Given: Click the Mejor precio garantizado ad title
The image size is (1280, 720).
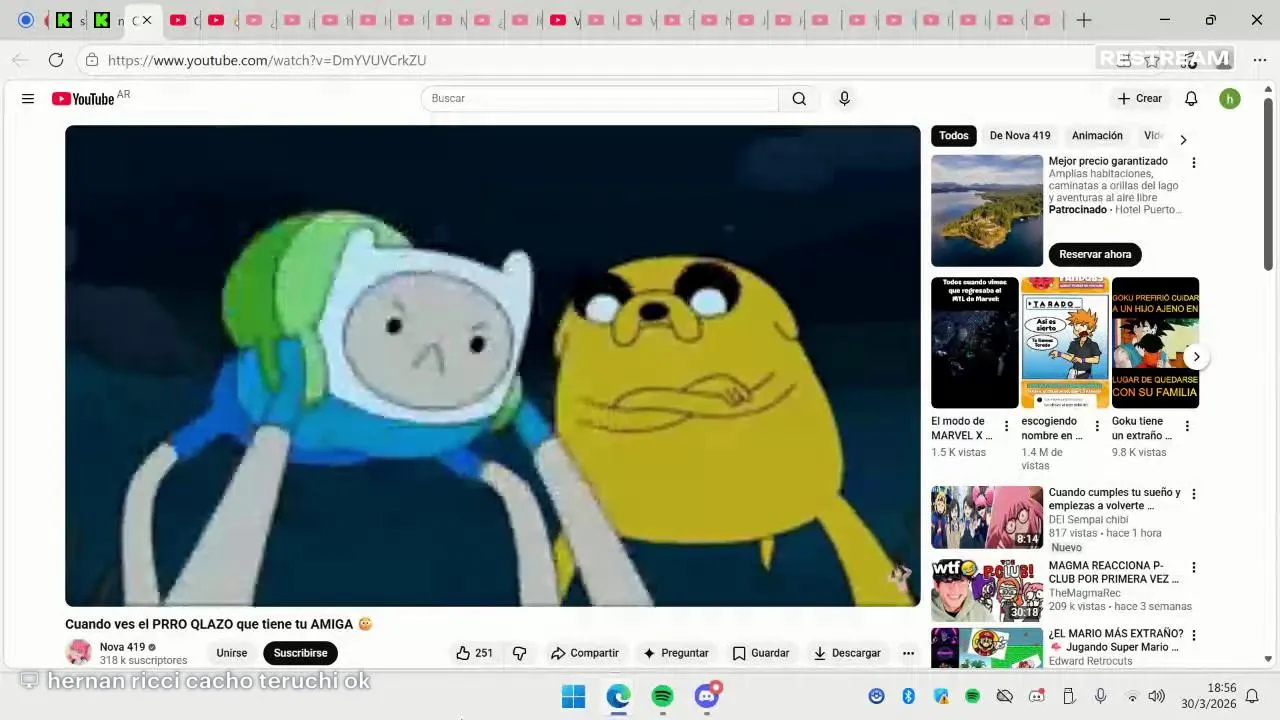Looking at the screenshot, I should point(1108,161).
